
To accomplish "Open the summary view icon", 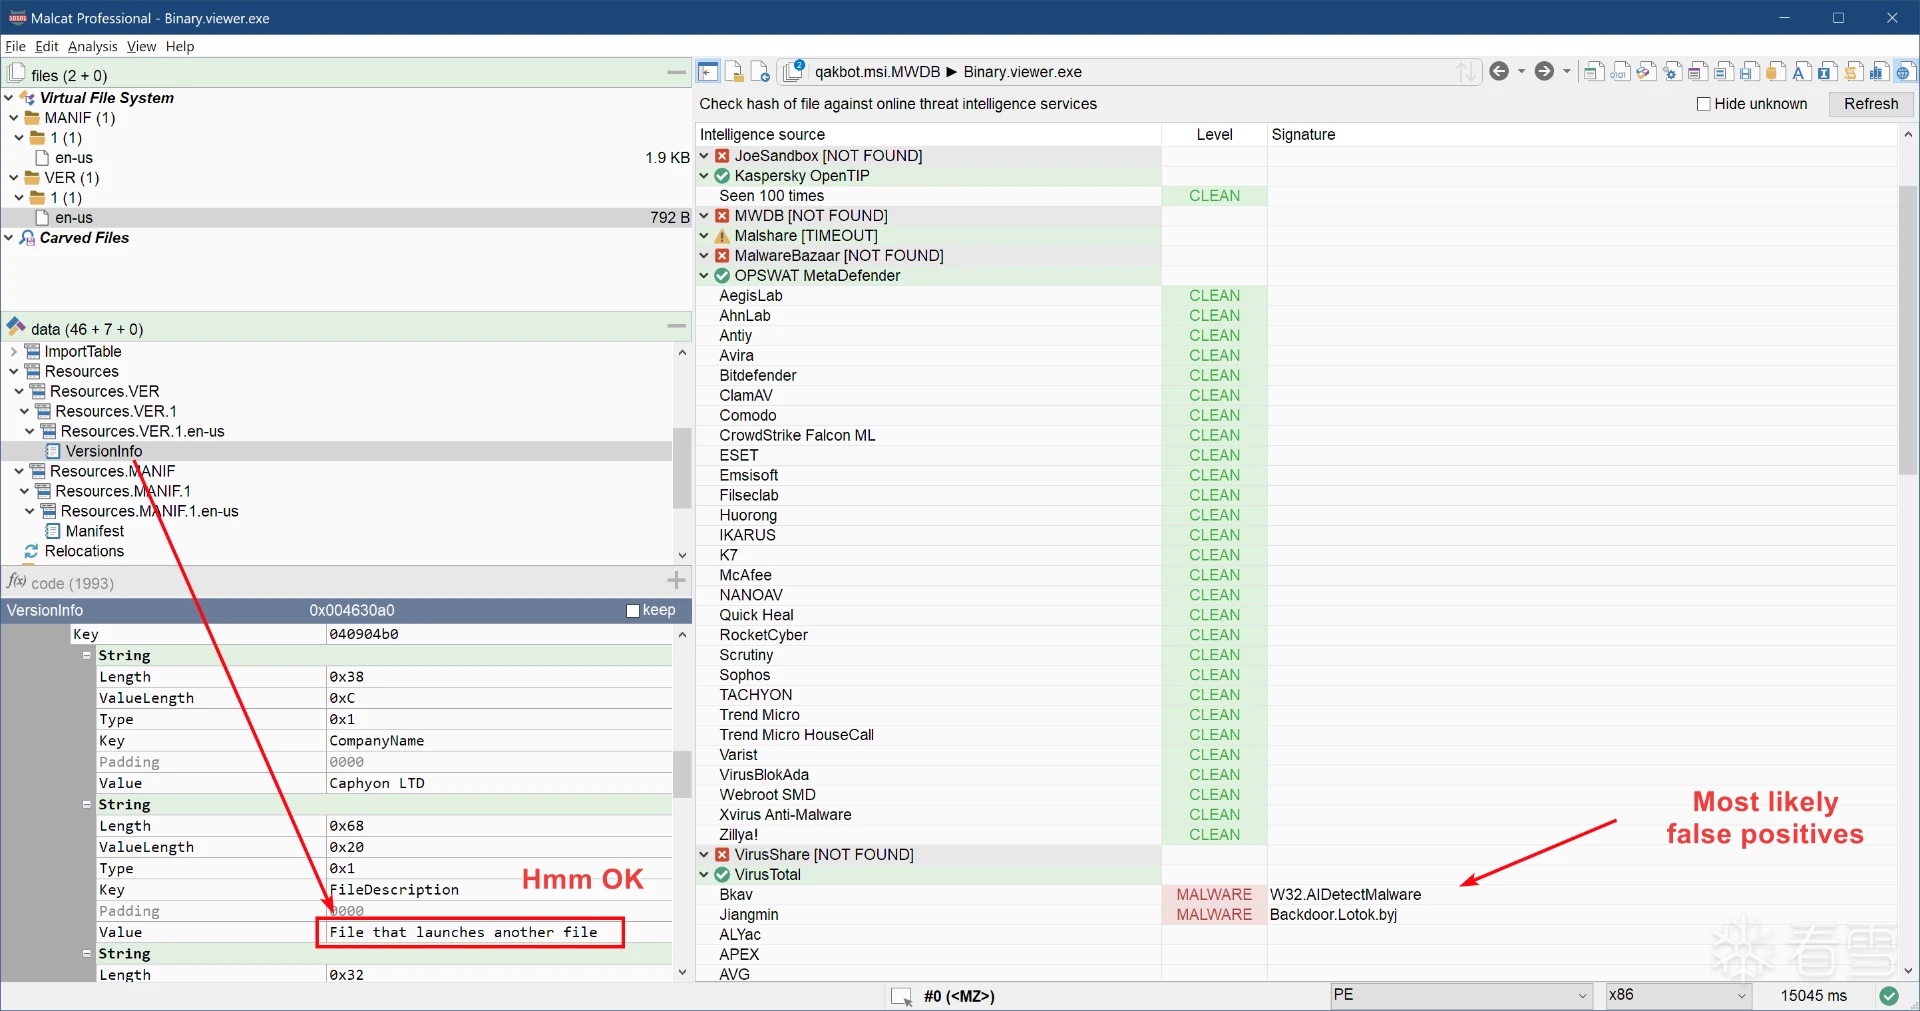I will [x=1594, y=71].
